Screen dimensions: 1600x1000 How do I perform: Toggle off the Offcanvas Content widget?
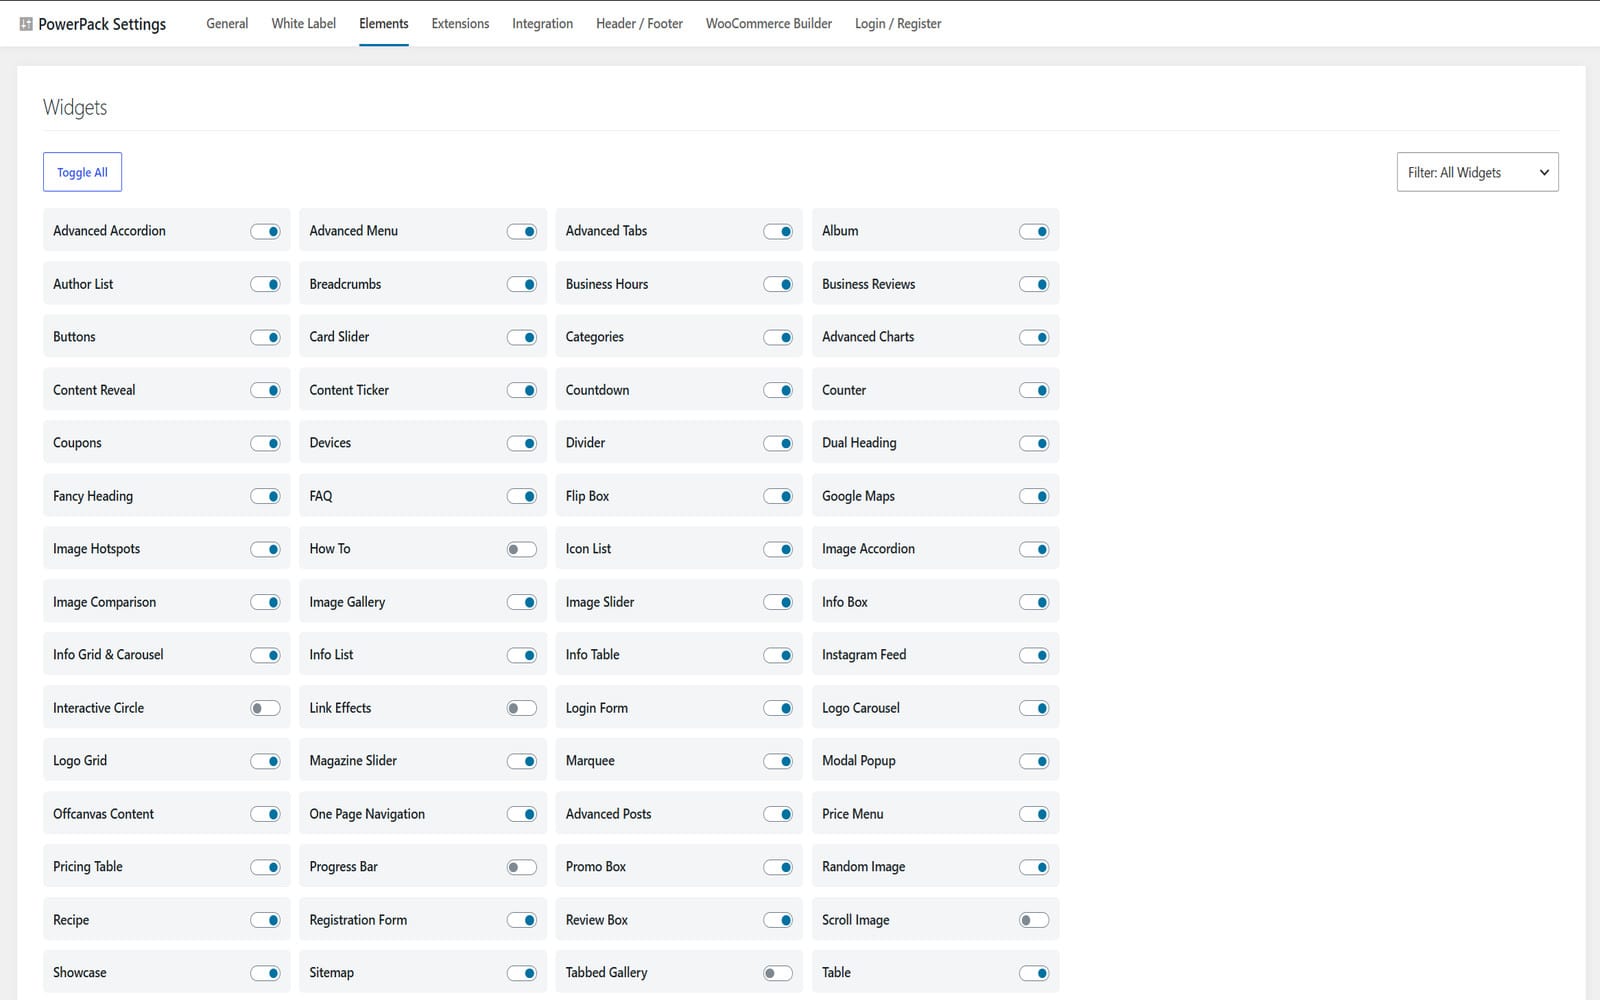pyautogui.click(x=265, y=814)
